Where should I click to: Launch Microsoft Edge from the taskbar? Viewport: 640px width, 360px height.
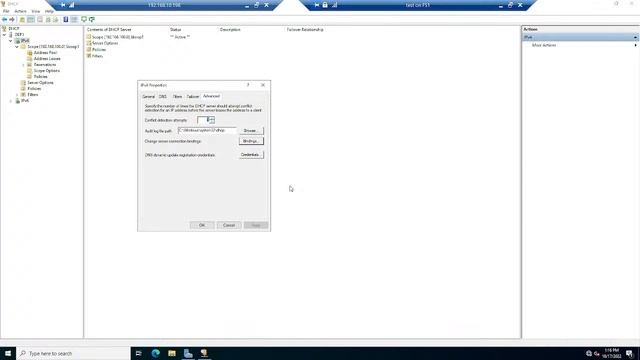[x=156, y=353]
